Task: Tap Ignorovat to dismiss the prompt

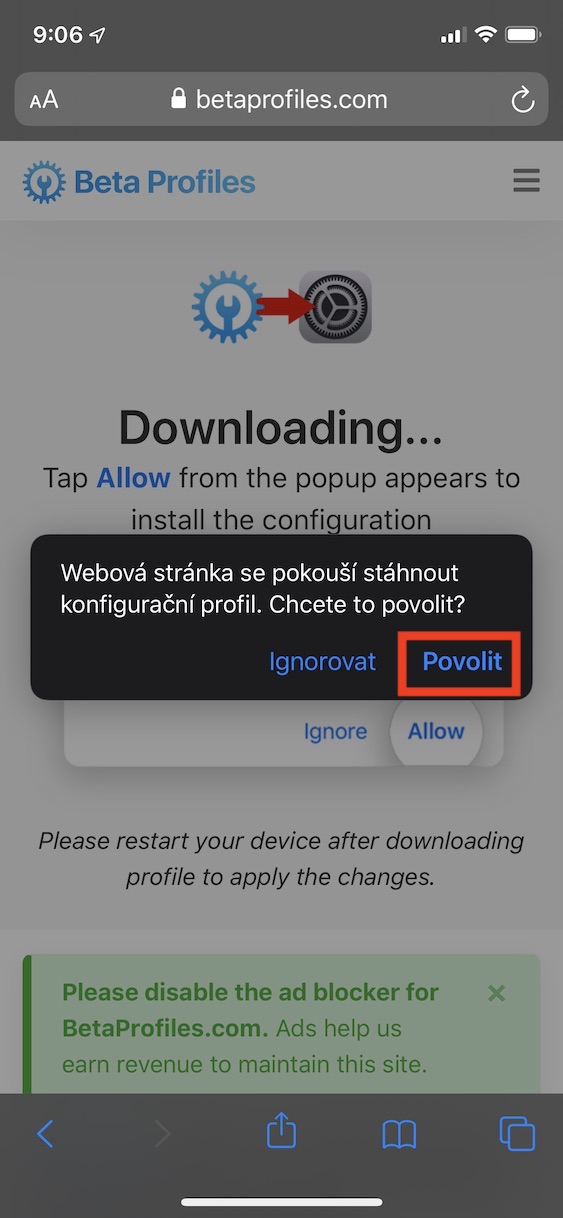Action: 322,661
